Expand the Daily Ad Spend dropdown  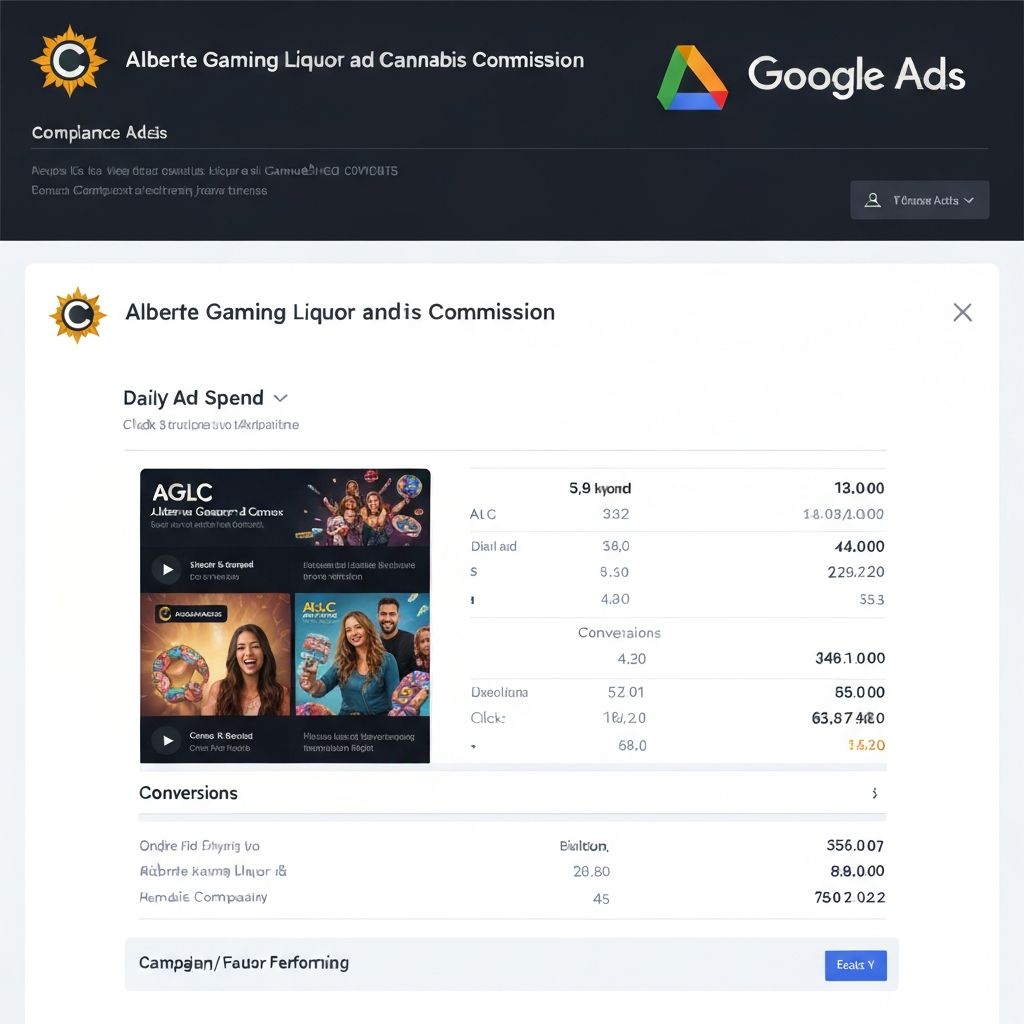[281, 398]
